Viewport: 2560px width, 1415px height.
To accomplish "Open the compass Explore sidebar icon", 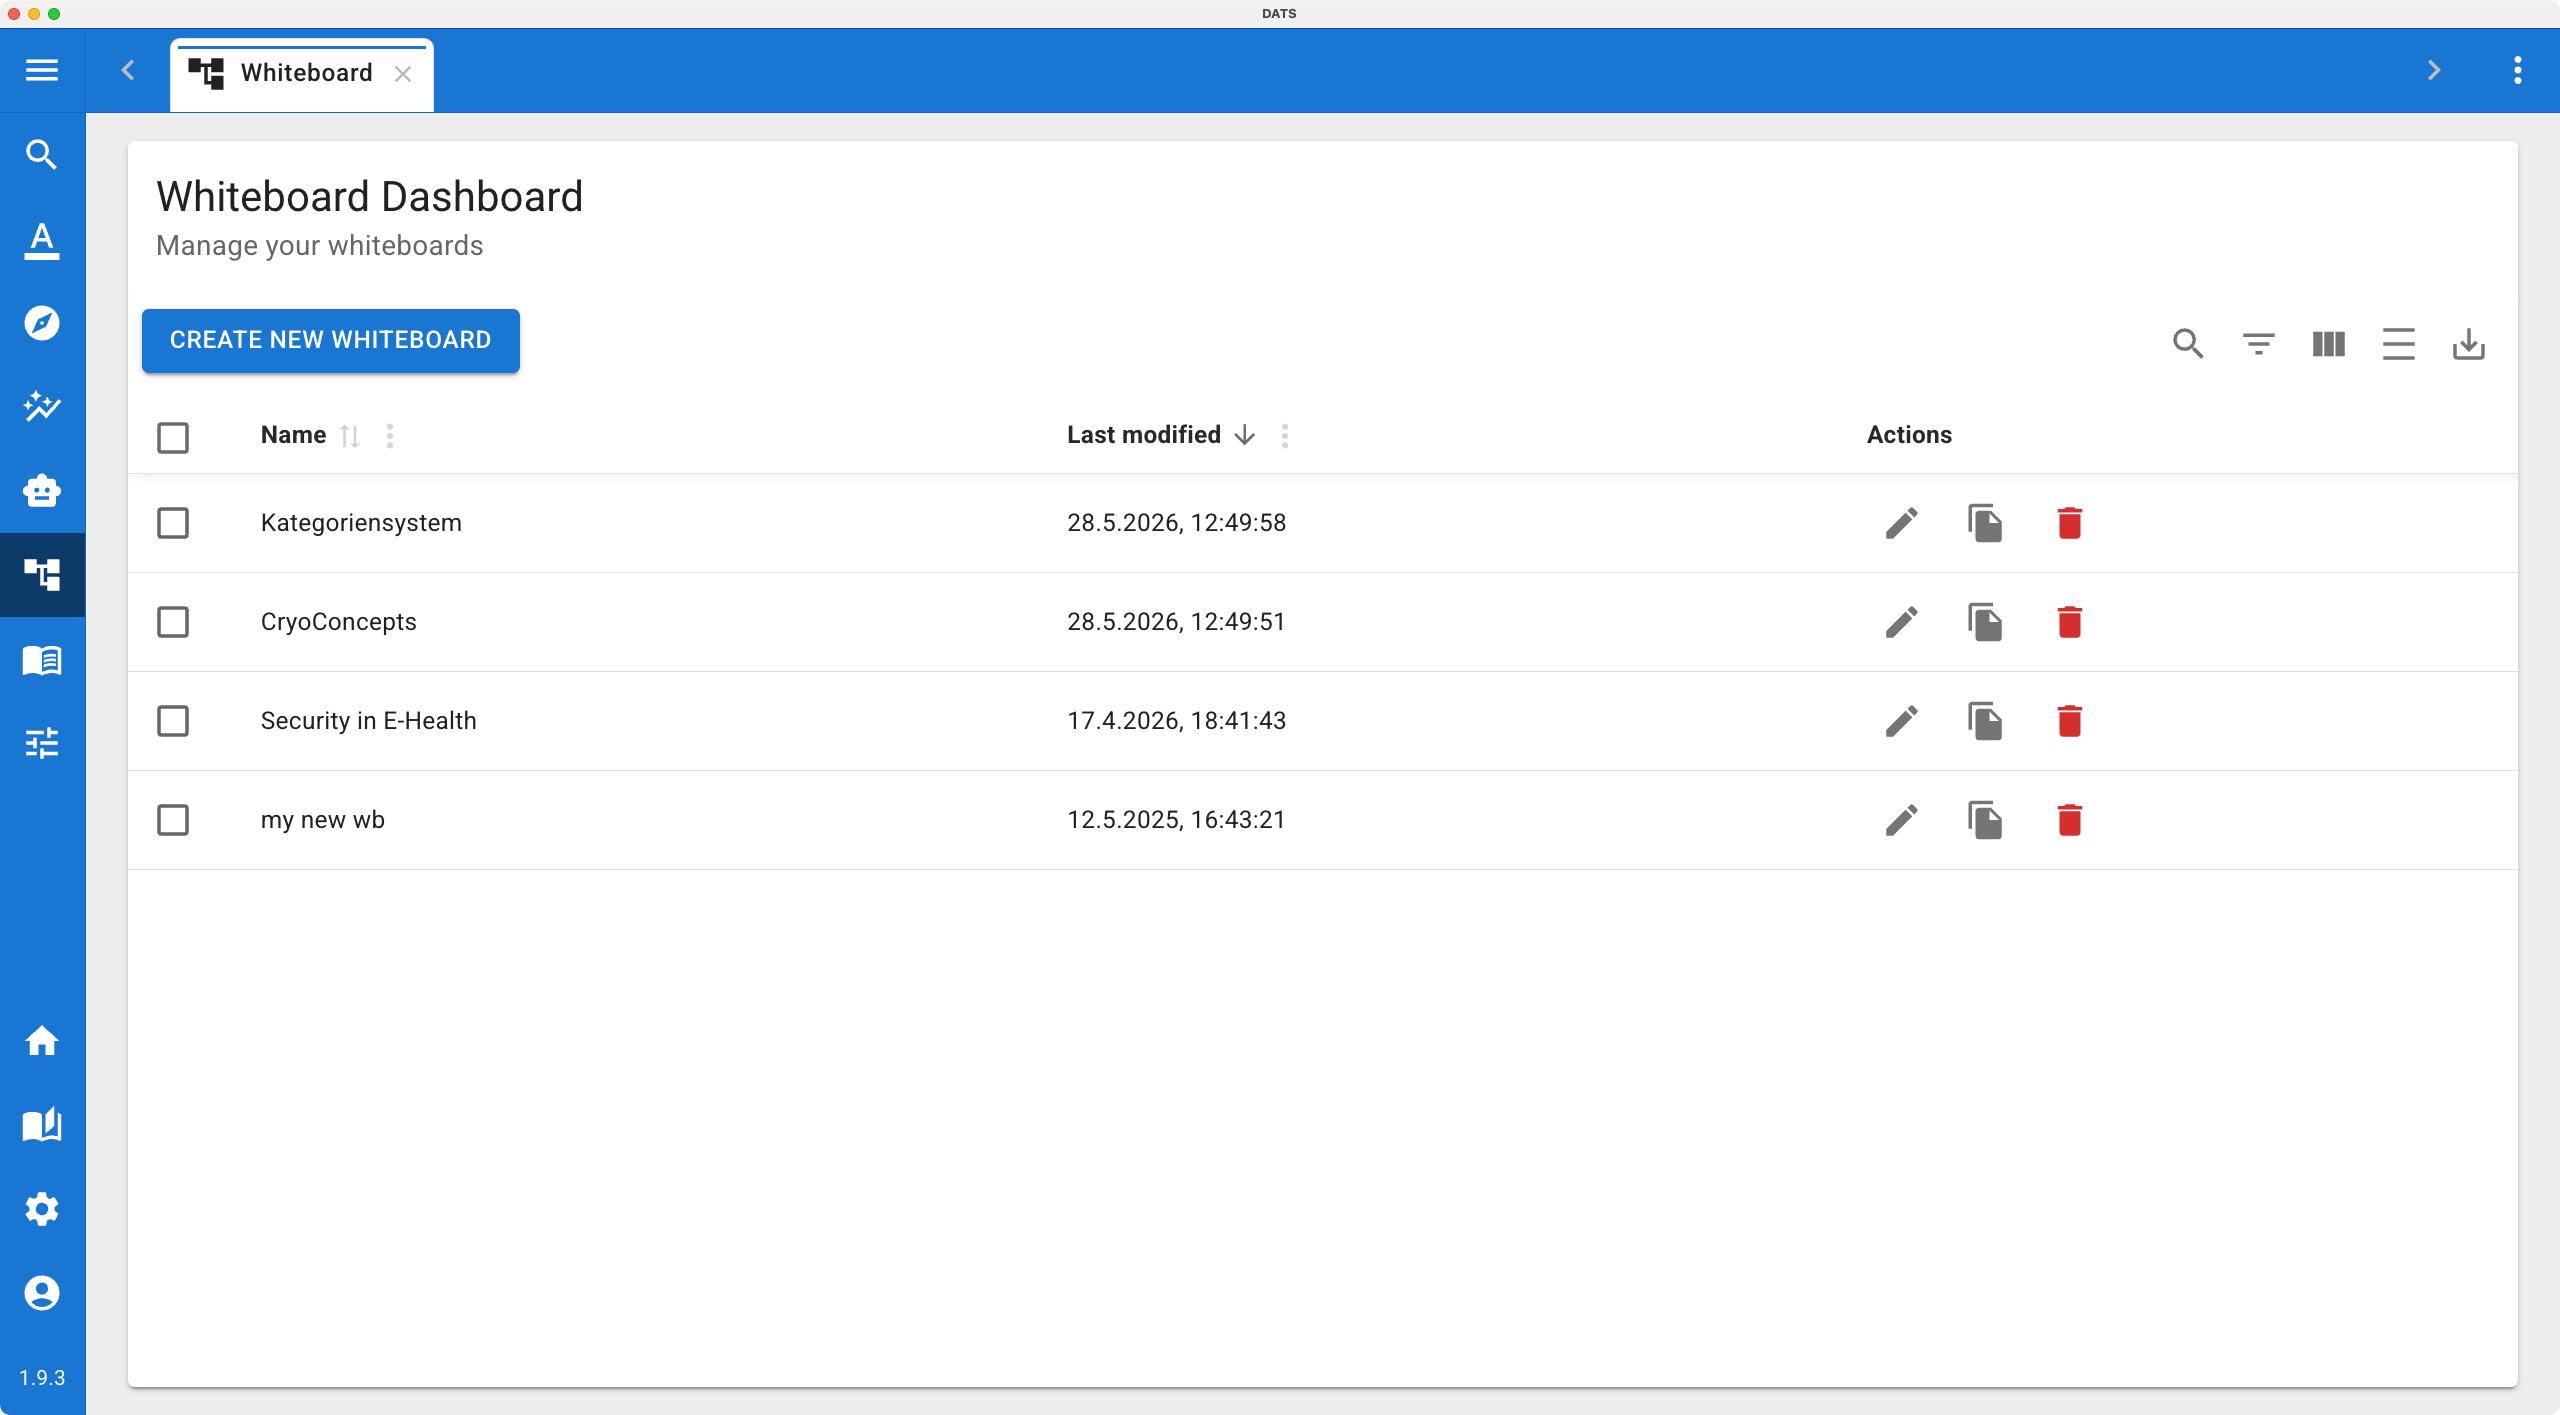I will pyautogui.click(x=42, y=323).
